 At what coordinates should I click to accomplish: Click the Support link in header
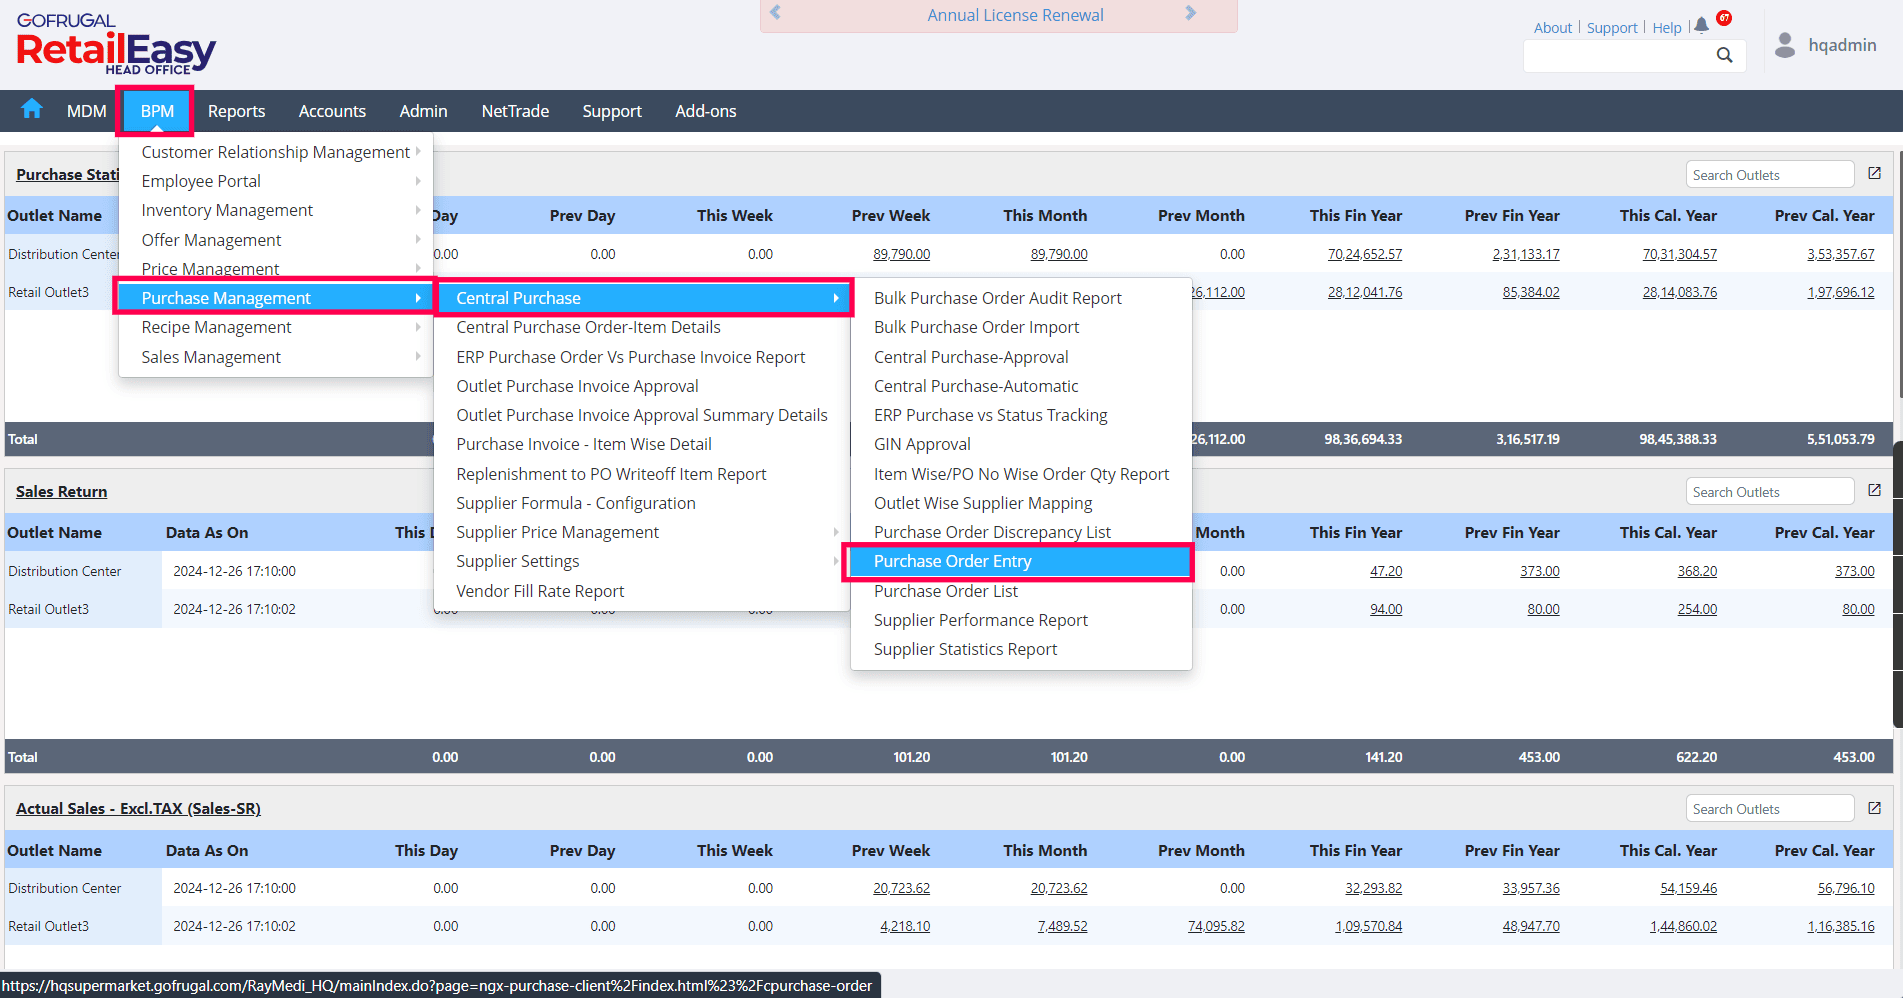[x=1612, y=28]
